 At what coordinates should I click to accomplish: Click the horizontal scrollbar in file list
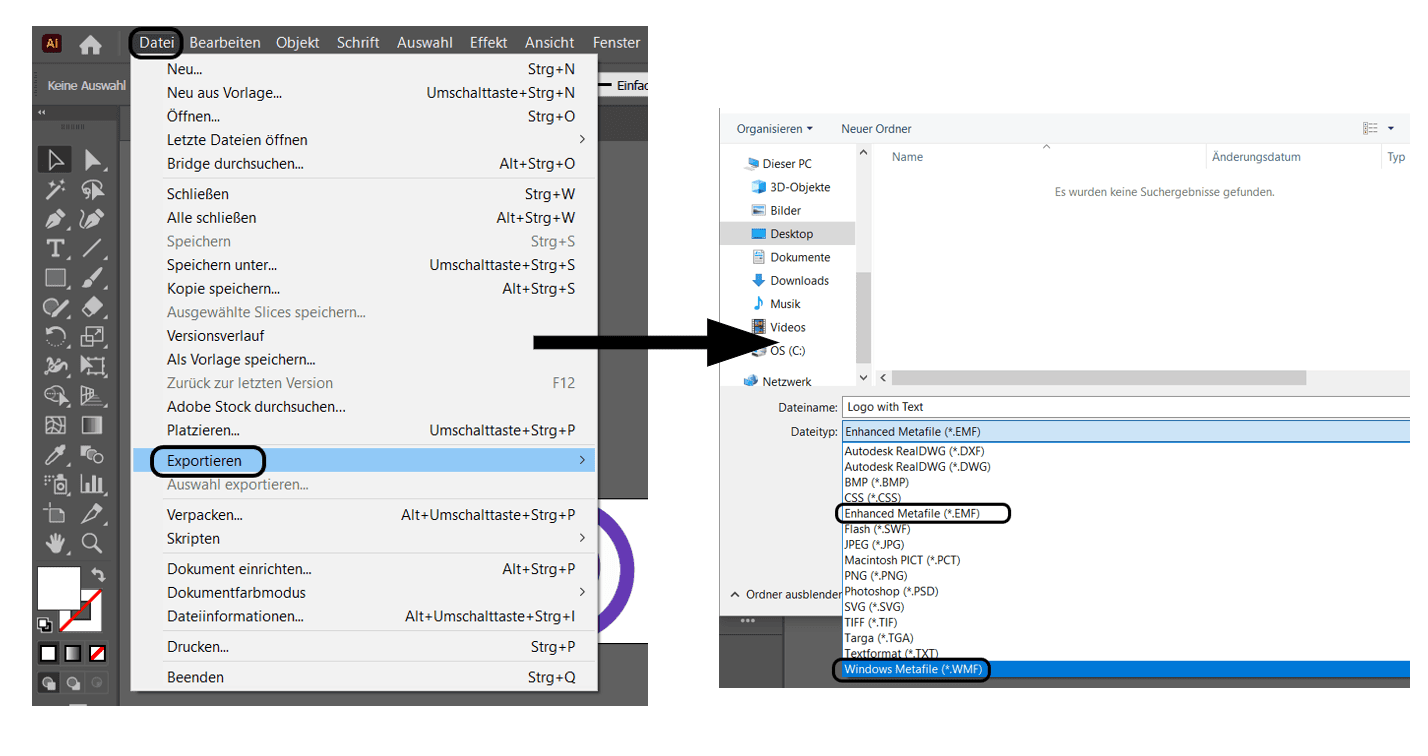pyautogui.click(x=1098, y=378)
